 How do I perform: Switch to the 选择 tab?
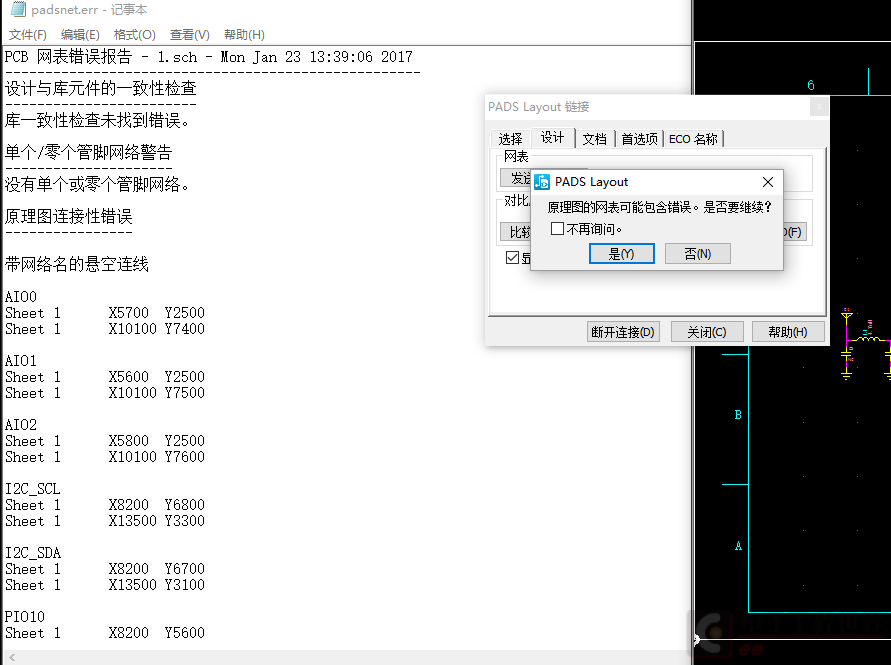click(x=510, y=139)
